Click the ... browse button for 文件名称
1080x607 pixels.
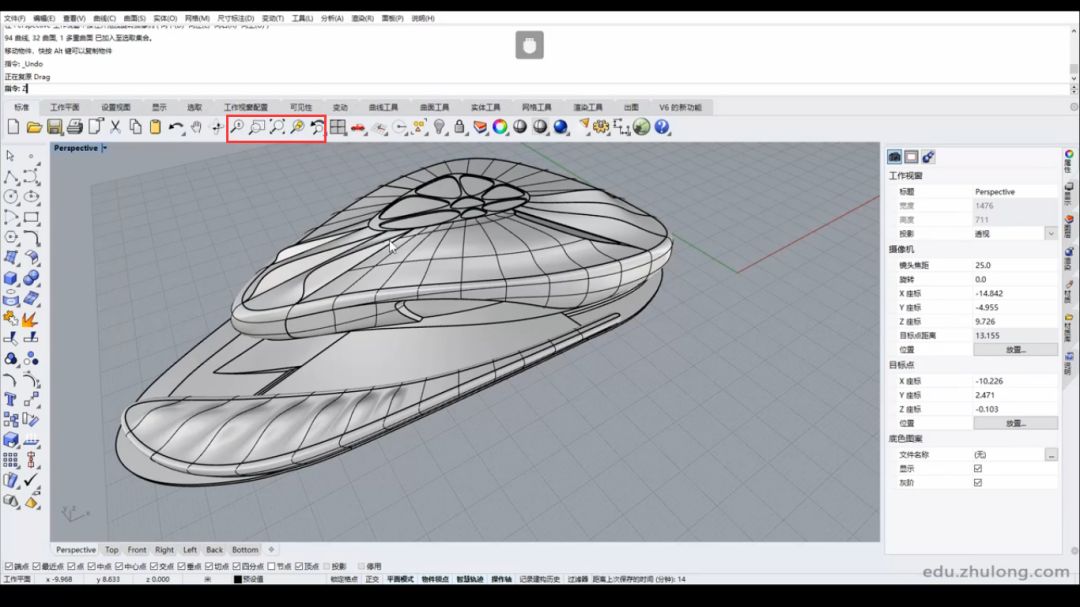coord(1051,455)
